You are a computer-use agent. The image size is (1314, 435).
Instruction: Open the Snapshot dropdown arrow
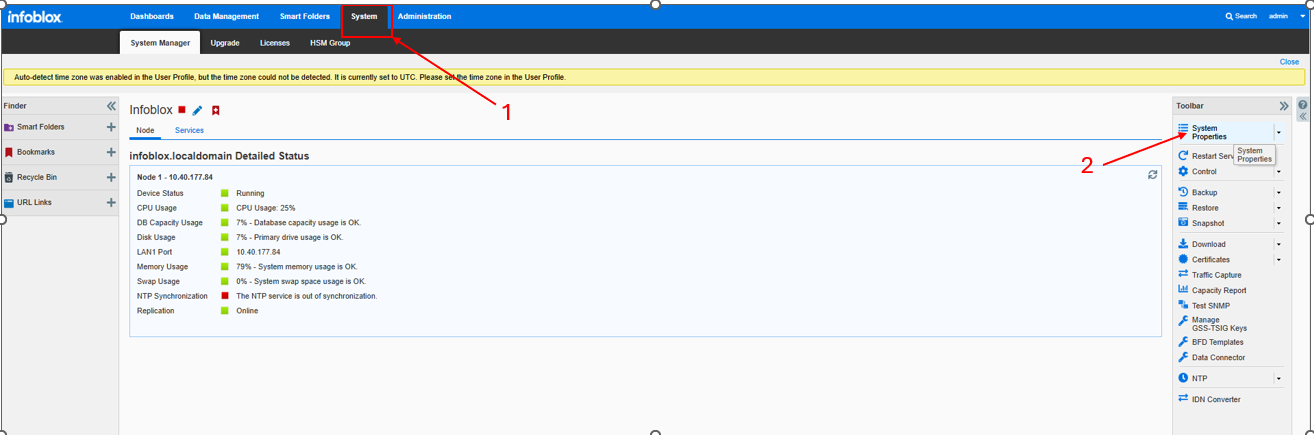coord(1278,223)
